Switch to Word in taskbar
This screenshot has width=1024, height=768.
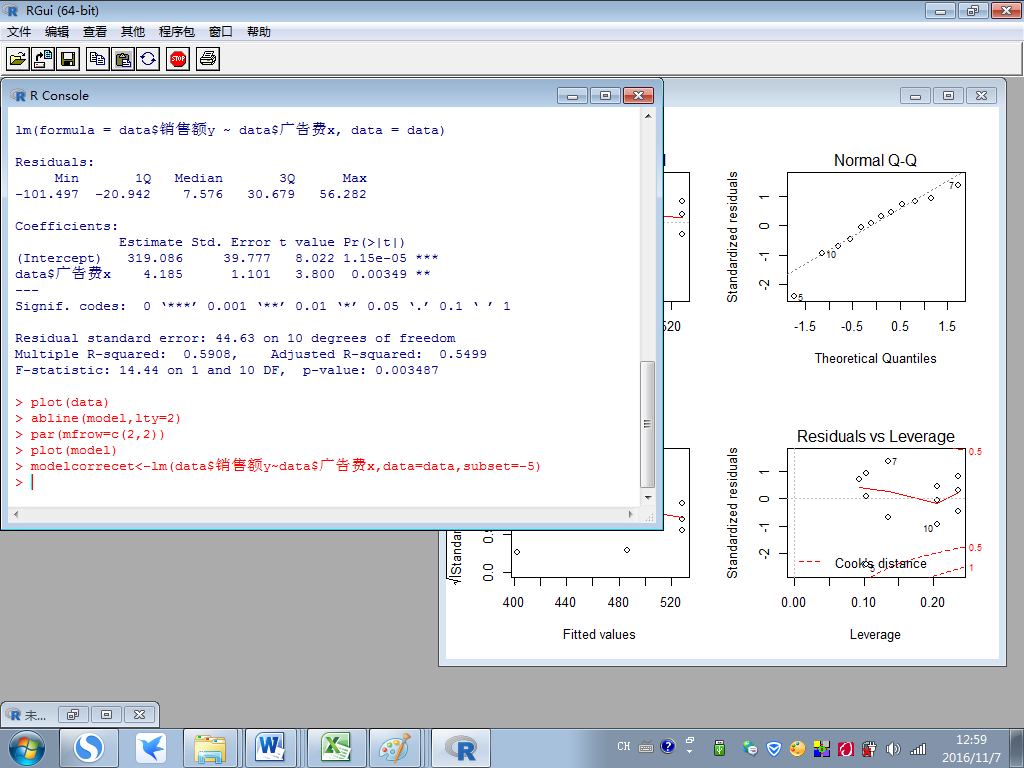270,748
